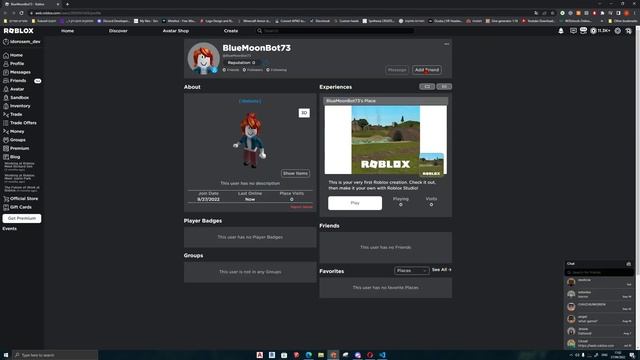The height and width of the screenshot is (360, 640).
Task: Open the Home sidebar item
Action: tap(13, 55)
